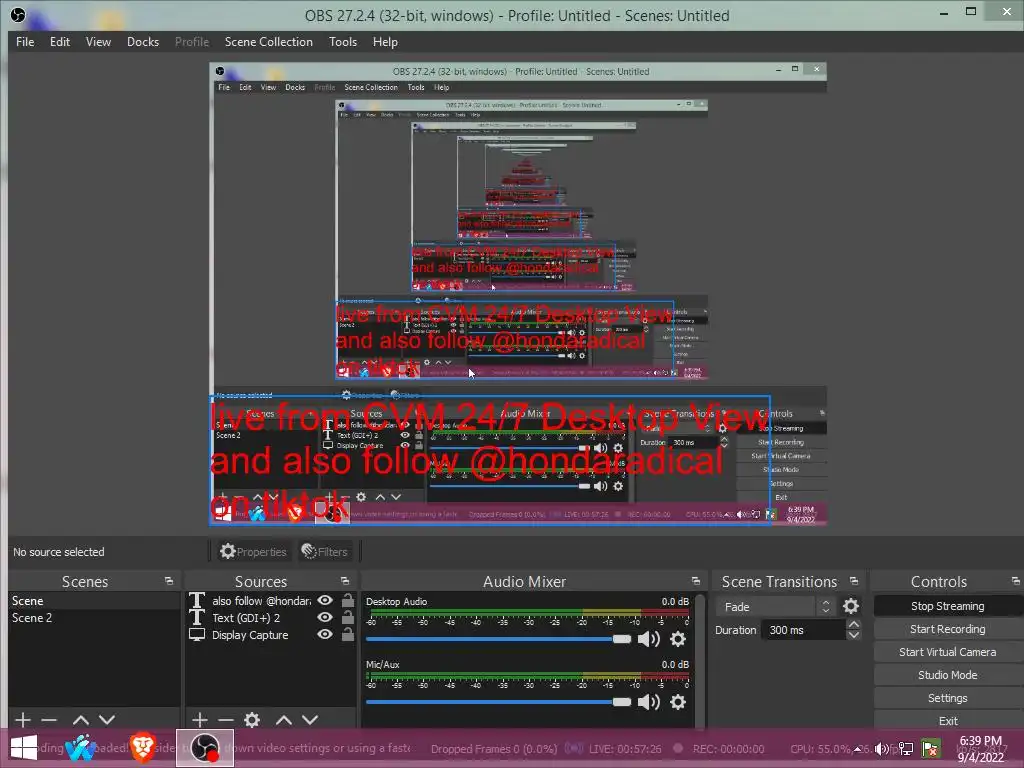Lock the Text (GDI+) 2 source

(x=348, y=617)
